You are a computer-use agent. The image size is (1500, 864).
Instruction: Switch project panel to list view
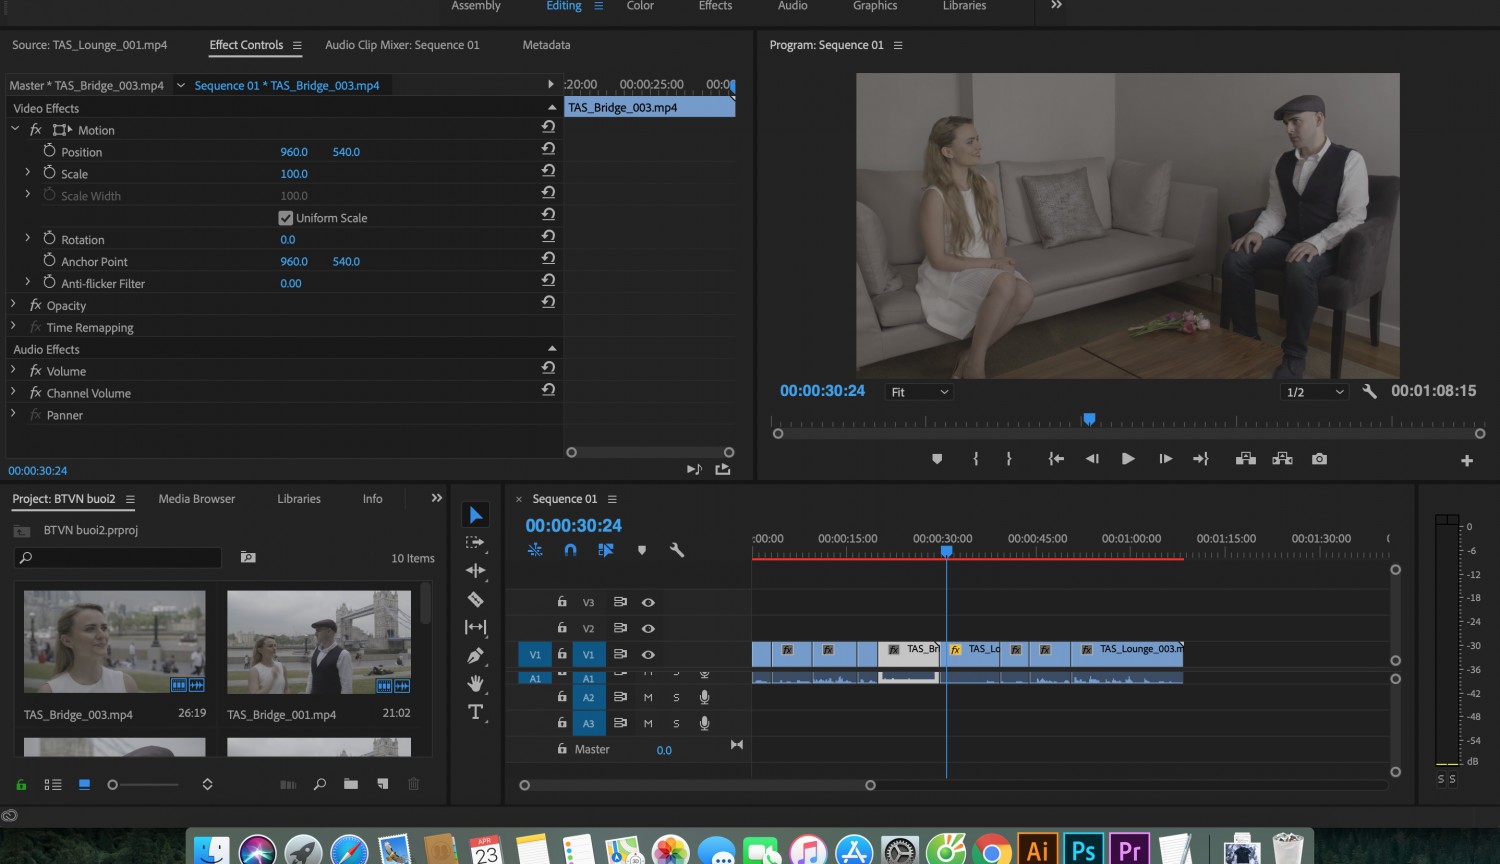pyautogui.click(x=53, y=785)
